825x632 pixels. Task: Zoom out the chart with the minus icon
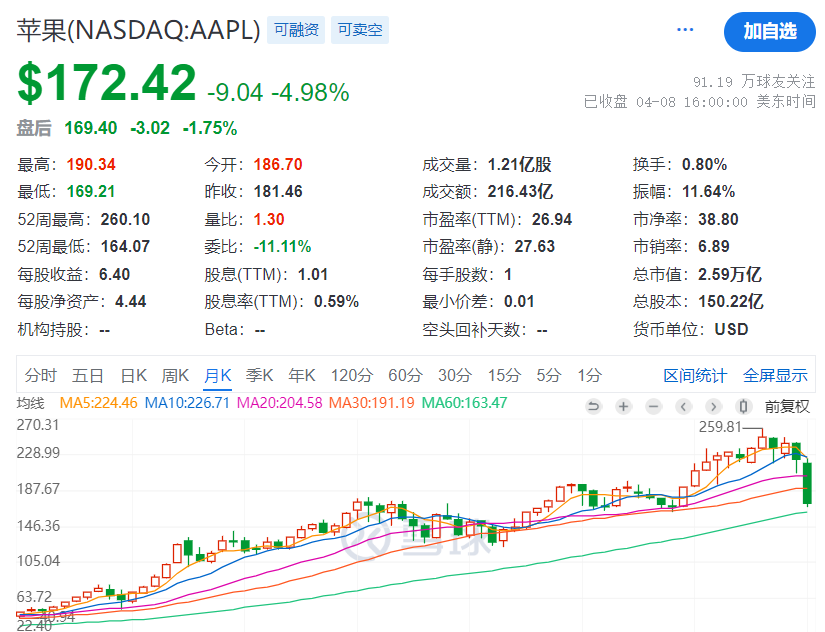tap(653, 406)
